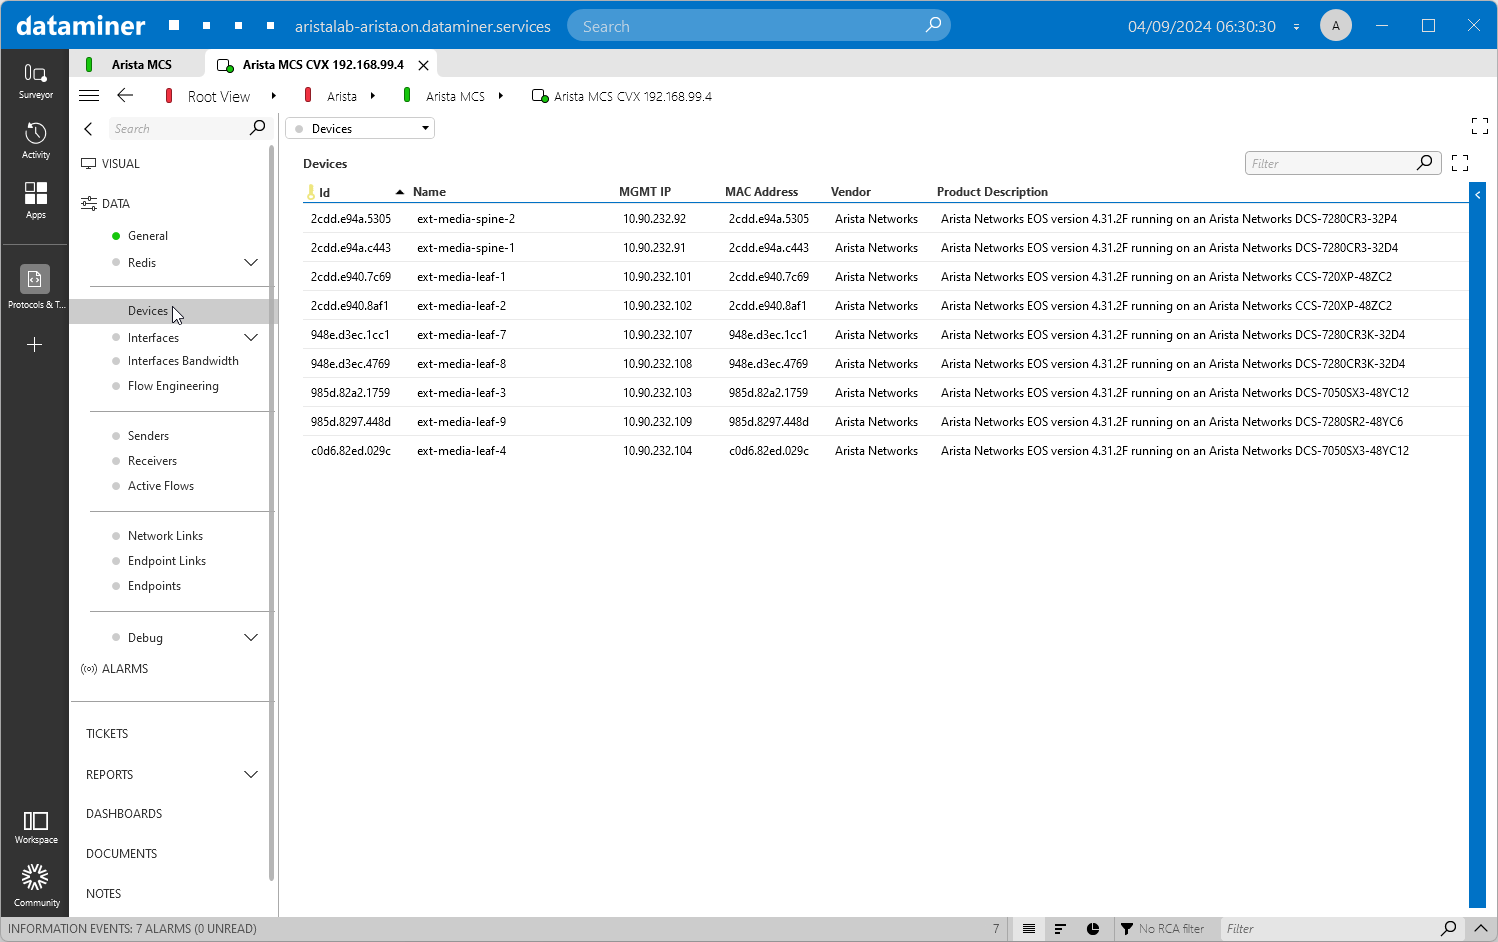Click the top-right full-screen card icon
Image resolution: width=1498 pixels, height=942 pixels.
click(x=1480, y=126)
